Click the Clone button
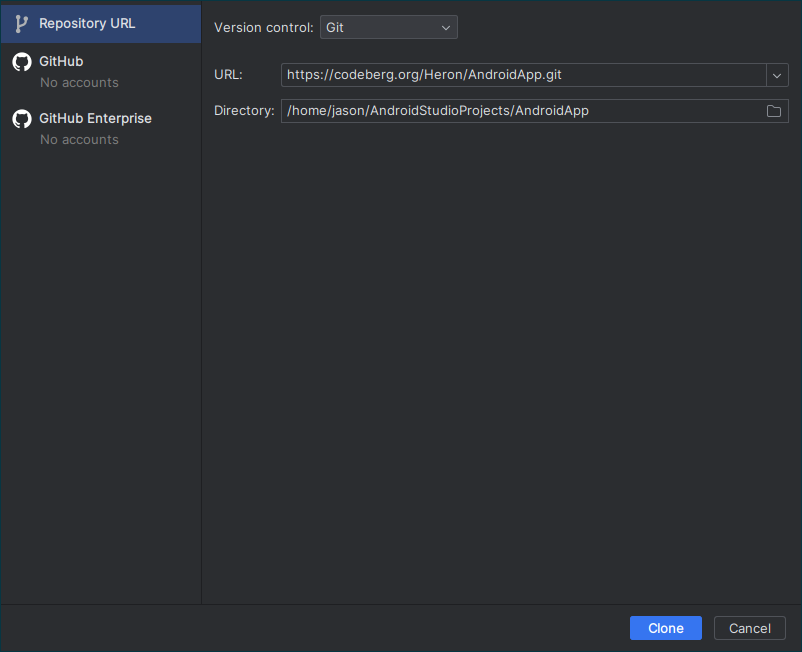 (x=665, y=628)
